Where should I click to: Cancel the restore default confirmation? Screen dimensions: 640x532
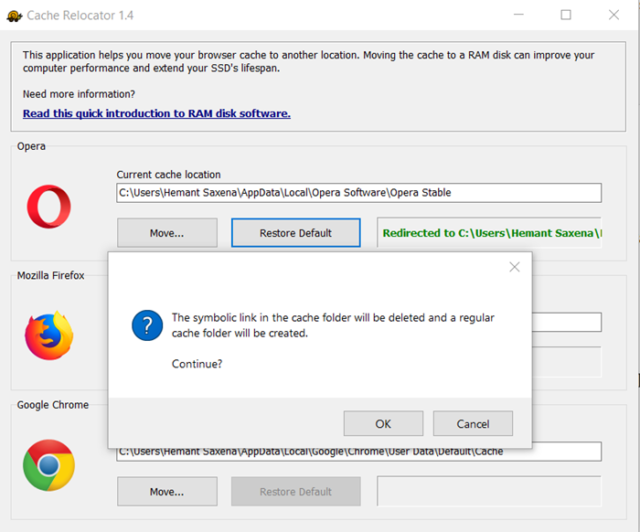473,424
